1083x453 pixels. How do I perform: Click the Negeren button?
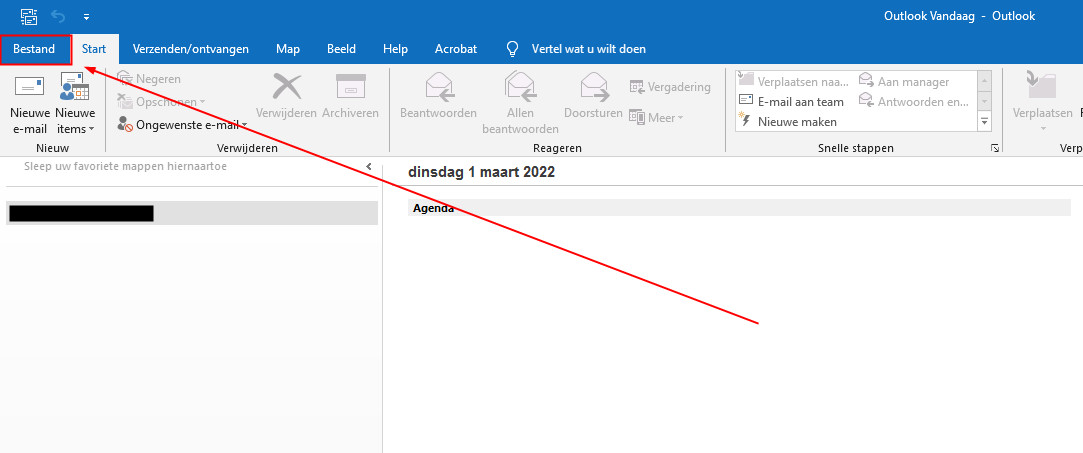[148, 79]
